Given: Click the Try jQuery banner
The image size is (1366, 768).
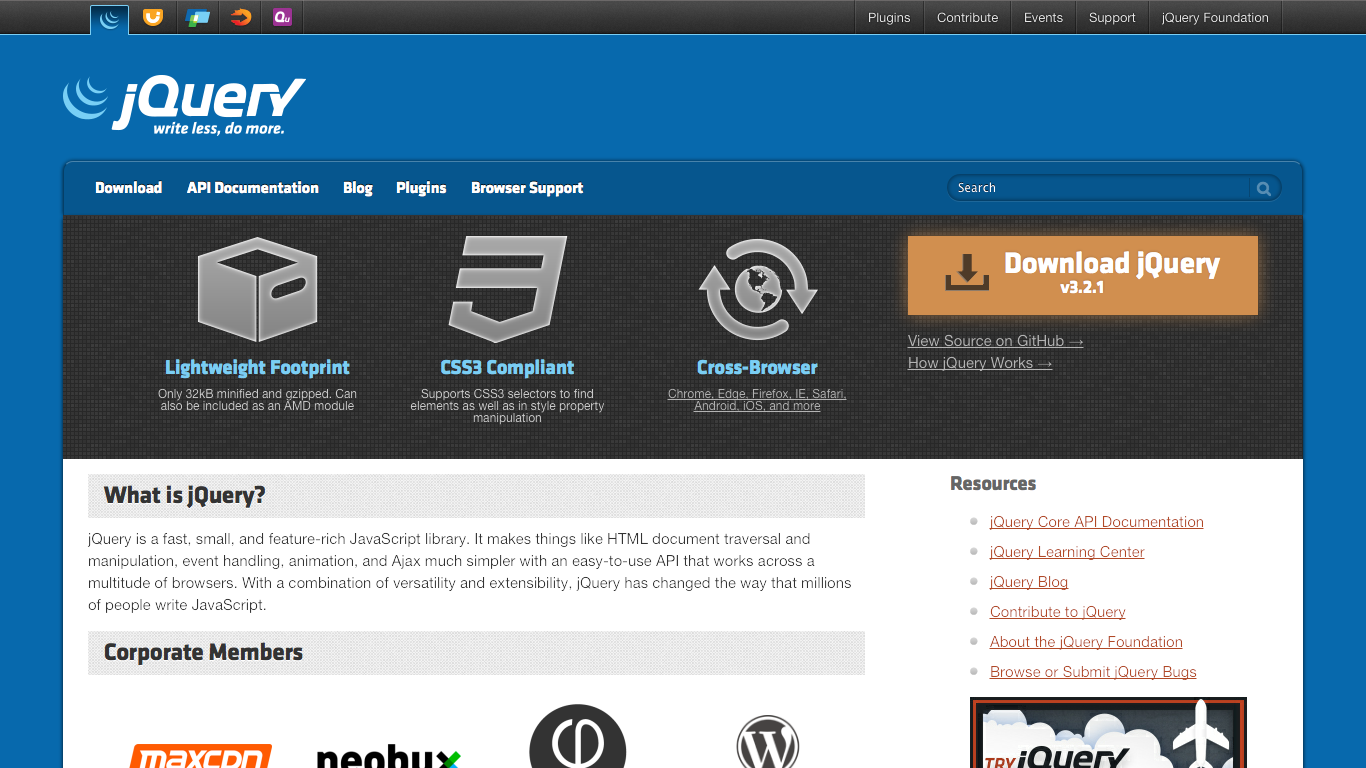Looking at the screenshot, I should coord(1107,733).
